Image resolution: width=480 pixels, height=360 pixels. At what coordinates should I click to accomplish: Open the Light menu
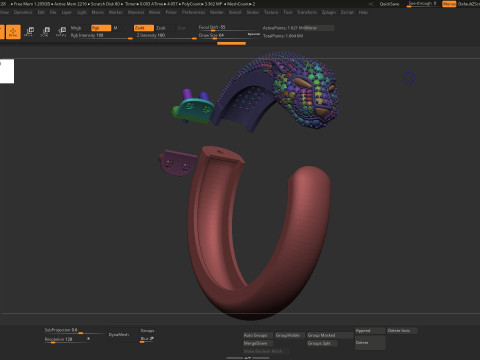point(82,12)
